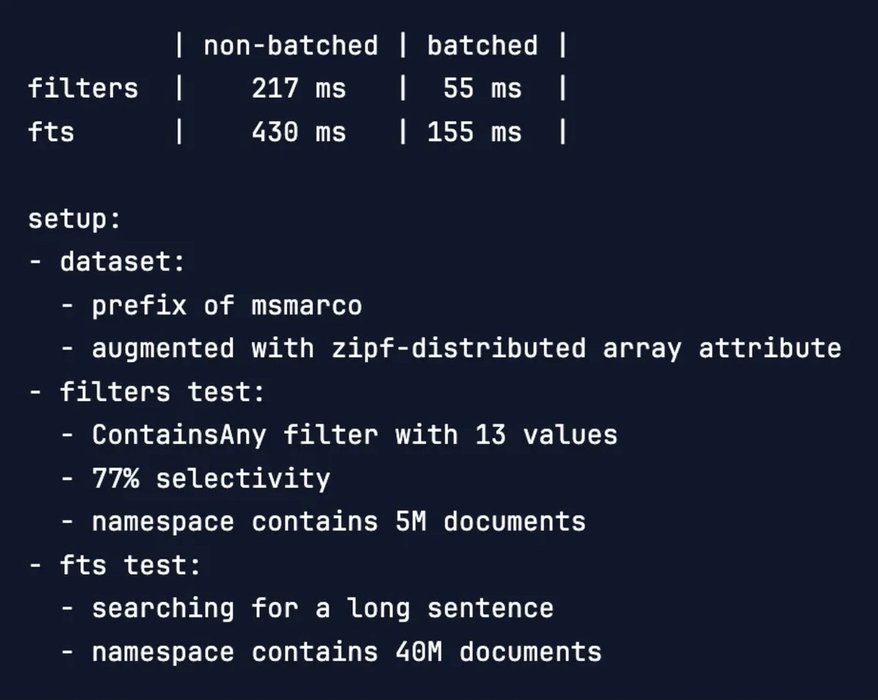Click the "40M documents" text
The width and height of the screenshot is (878, 700).
click(498, 652)
